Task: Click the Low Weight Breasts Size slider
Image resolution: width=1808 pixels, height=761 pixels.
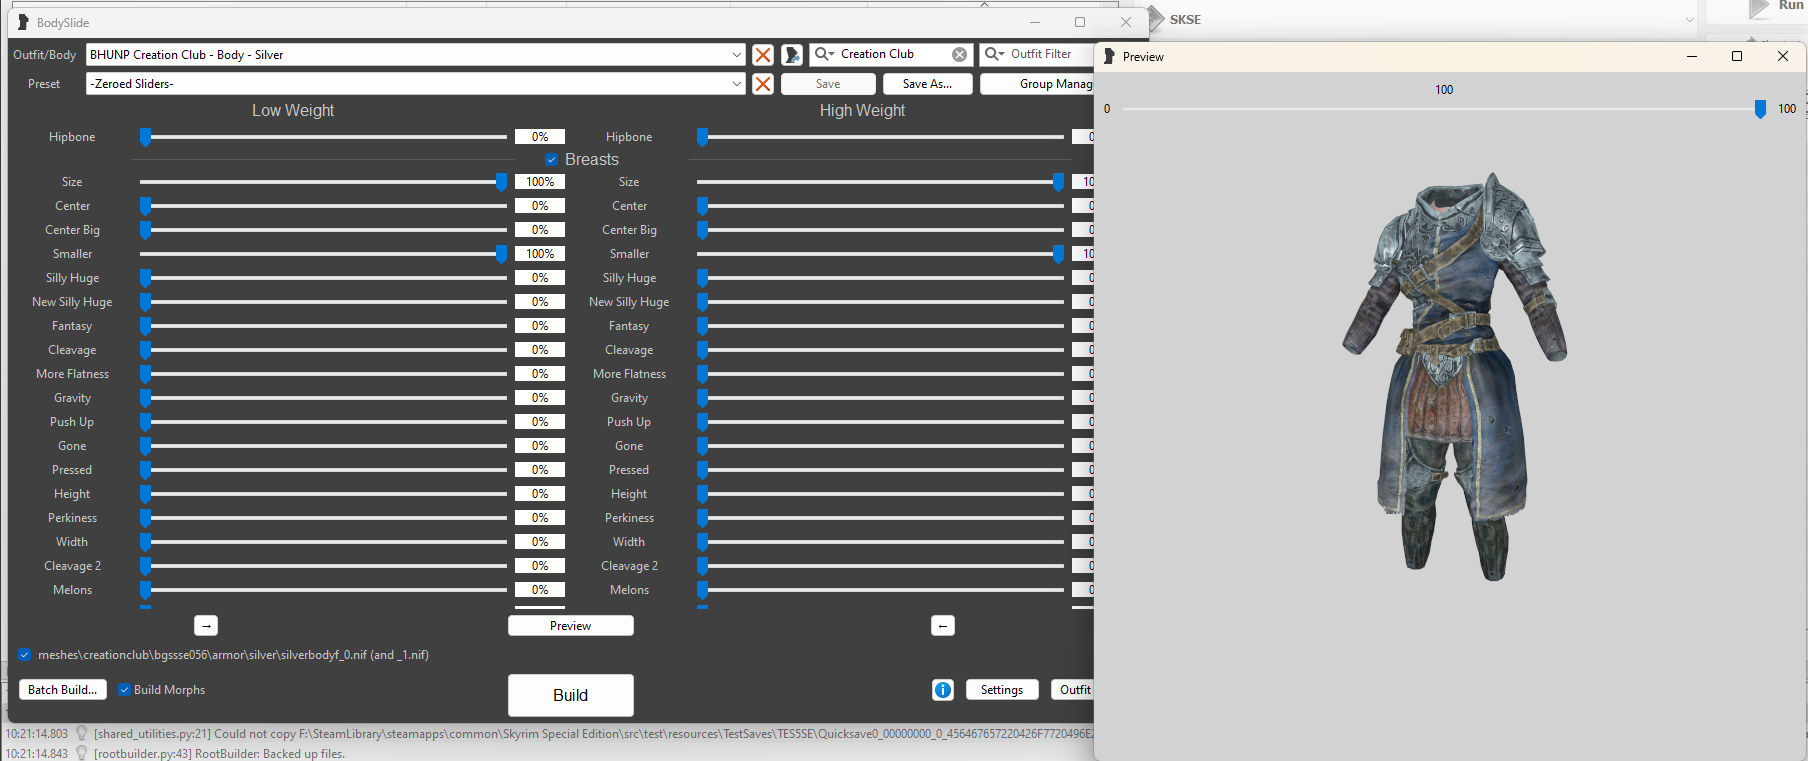Action: (x=323, y=182)
